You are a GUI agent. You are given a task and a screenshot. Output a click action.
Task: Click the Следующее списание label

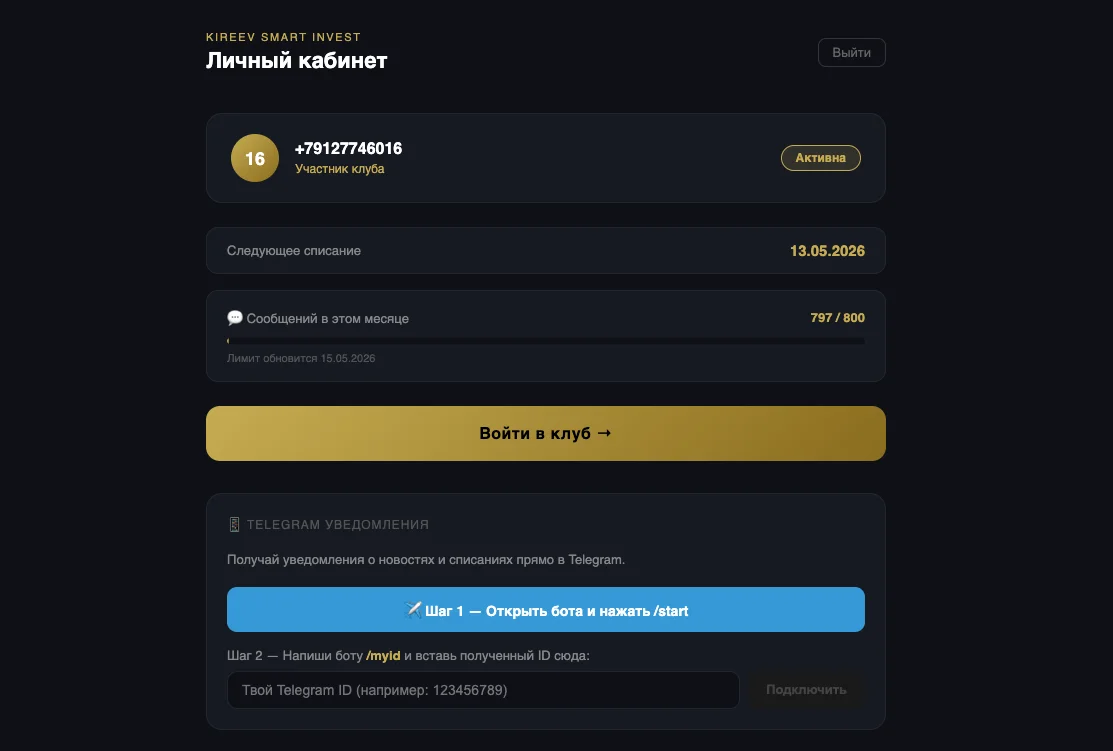point(294,251)
